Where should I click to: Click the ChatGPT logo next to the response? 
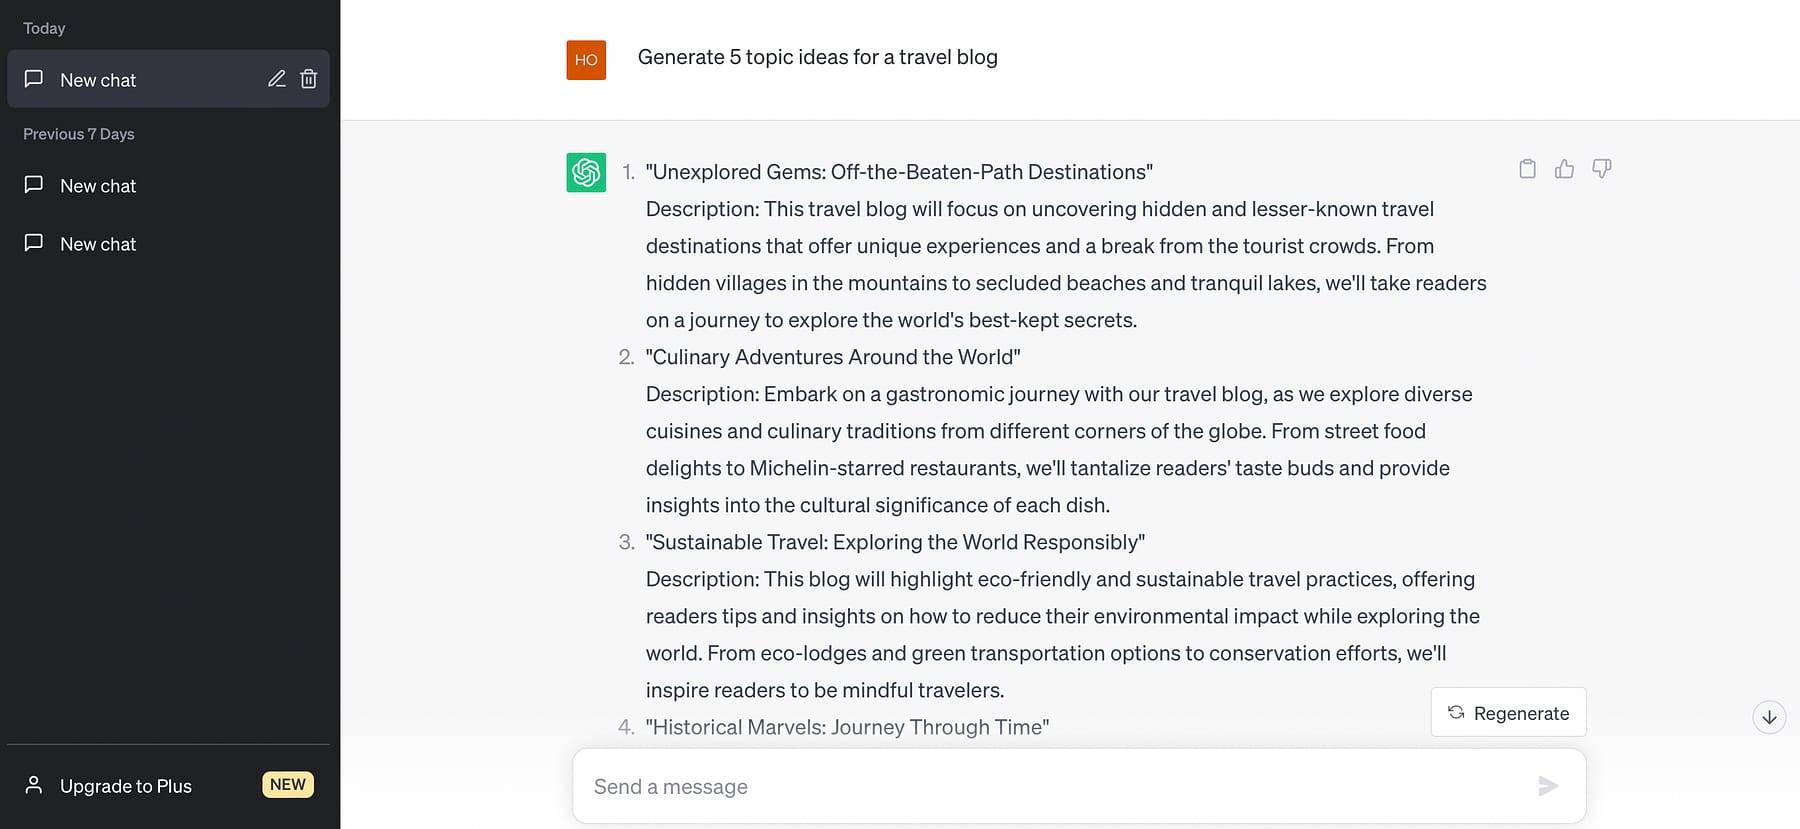coord(585,172)
